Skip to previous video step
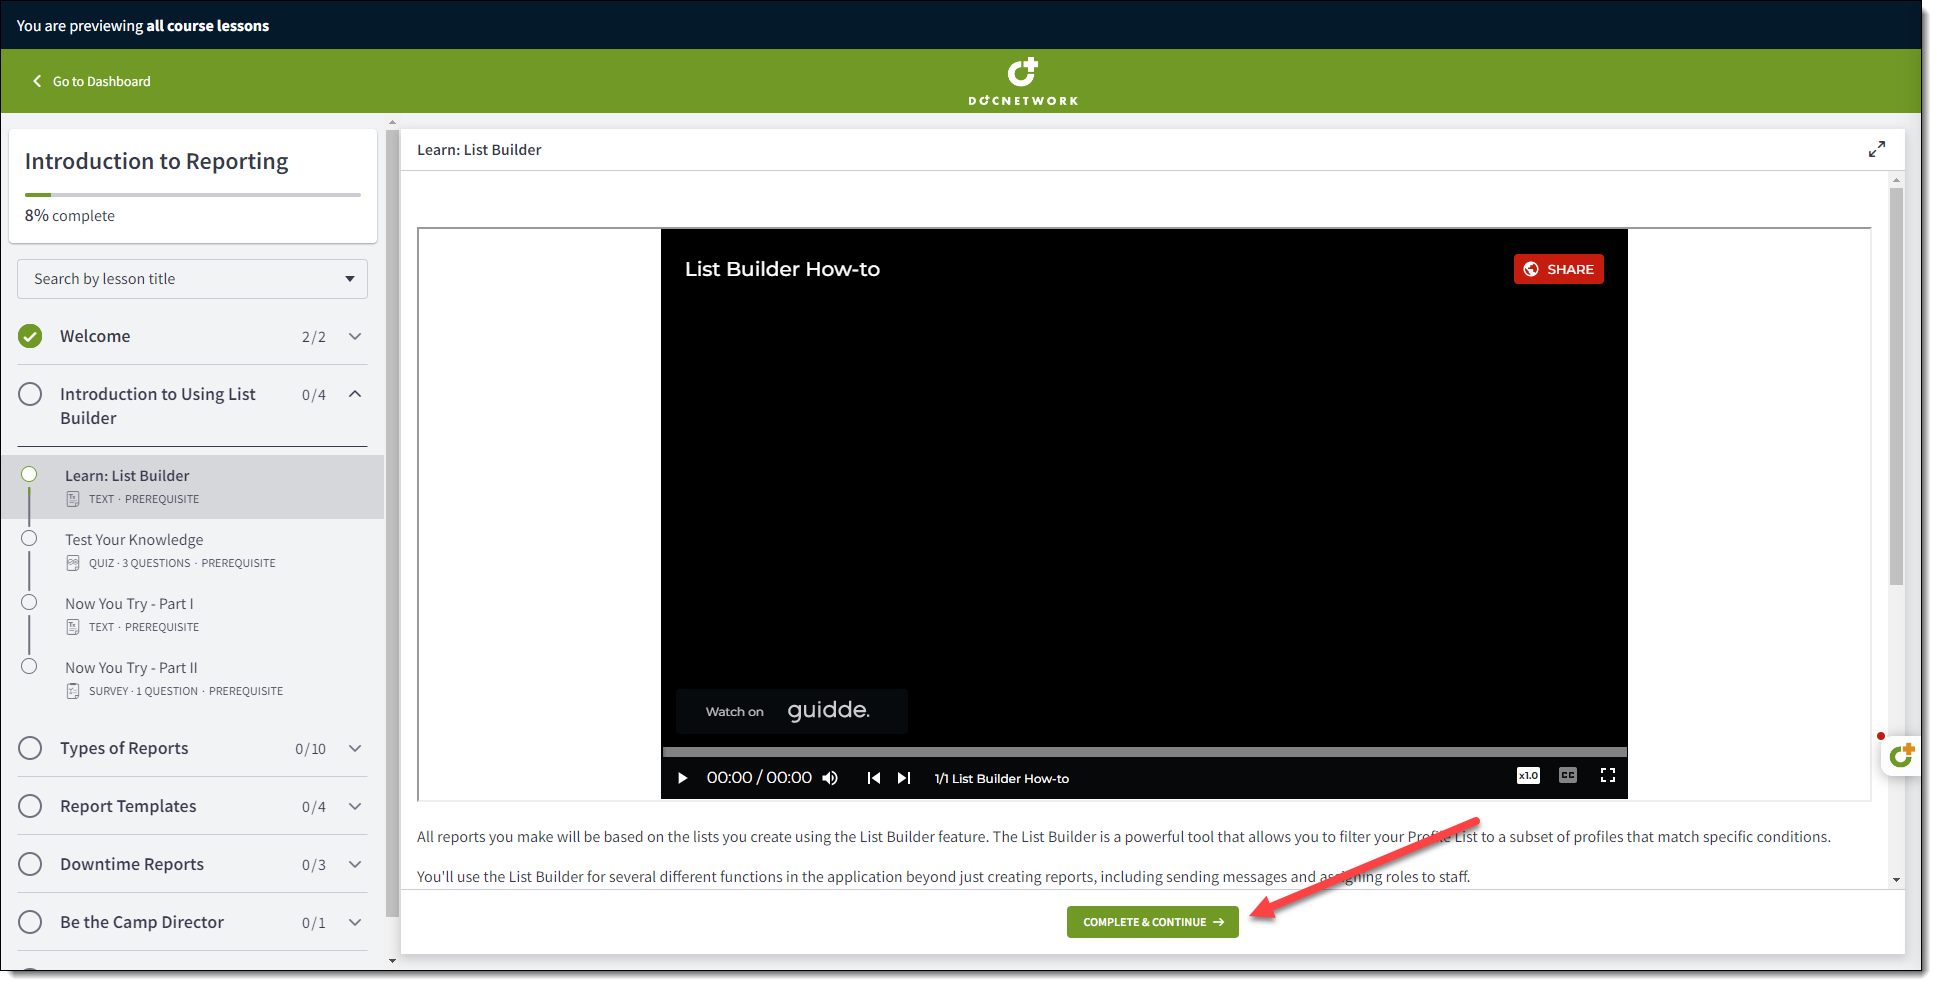This screenshot has height=986, width=1937. click(873, 778)
